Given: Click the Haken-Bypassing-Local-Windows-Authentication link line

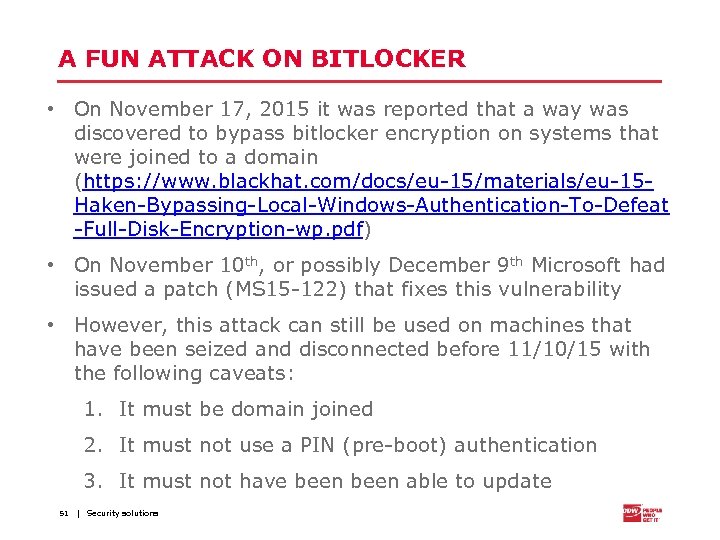Looking at the screenshot, I should [x=371, y=205].
